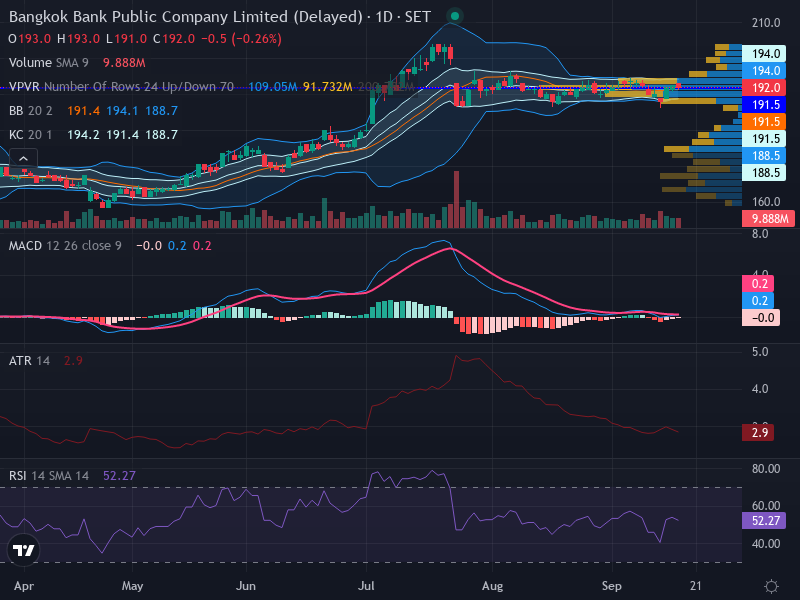Click Bangkok Bank Public Company Limited title
This screenshot has width=800, height=600.
(x=186, y=17)
